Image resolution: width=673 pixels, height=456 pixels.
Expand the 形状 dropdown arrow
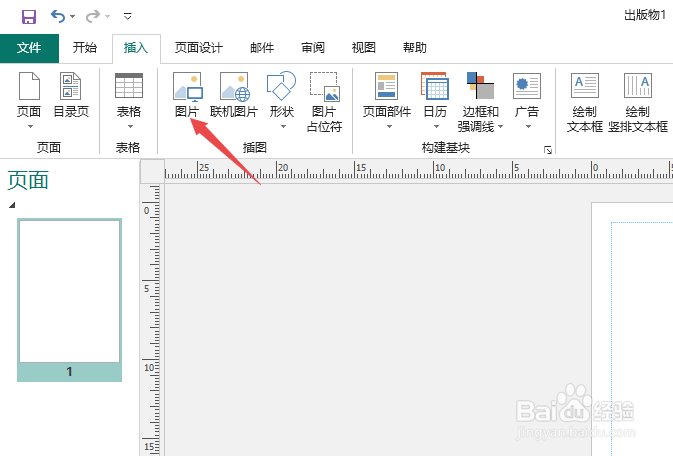pyautogui.click(x=283, y=127)
